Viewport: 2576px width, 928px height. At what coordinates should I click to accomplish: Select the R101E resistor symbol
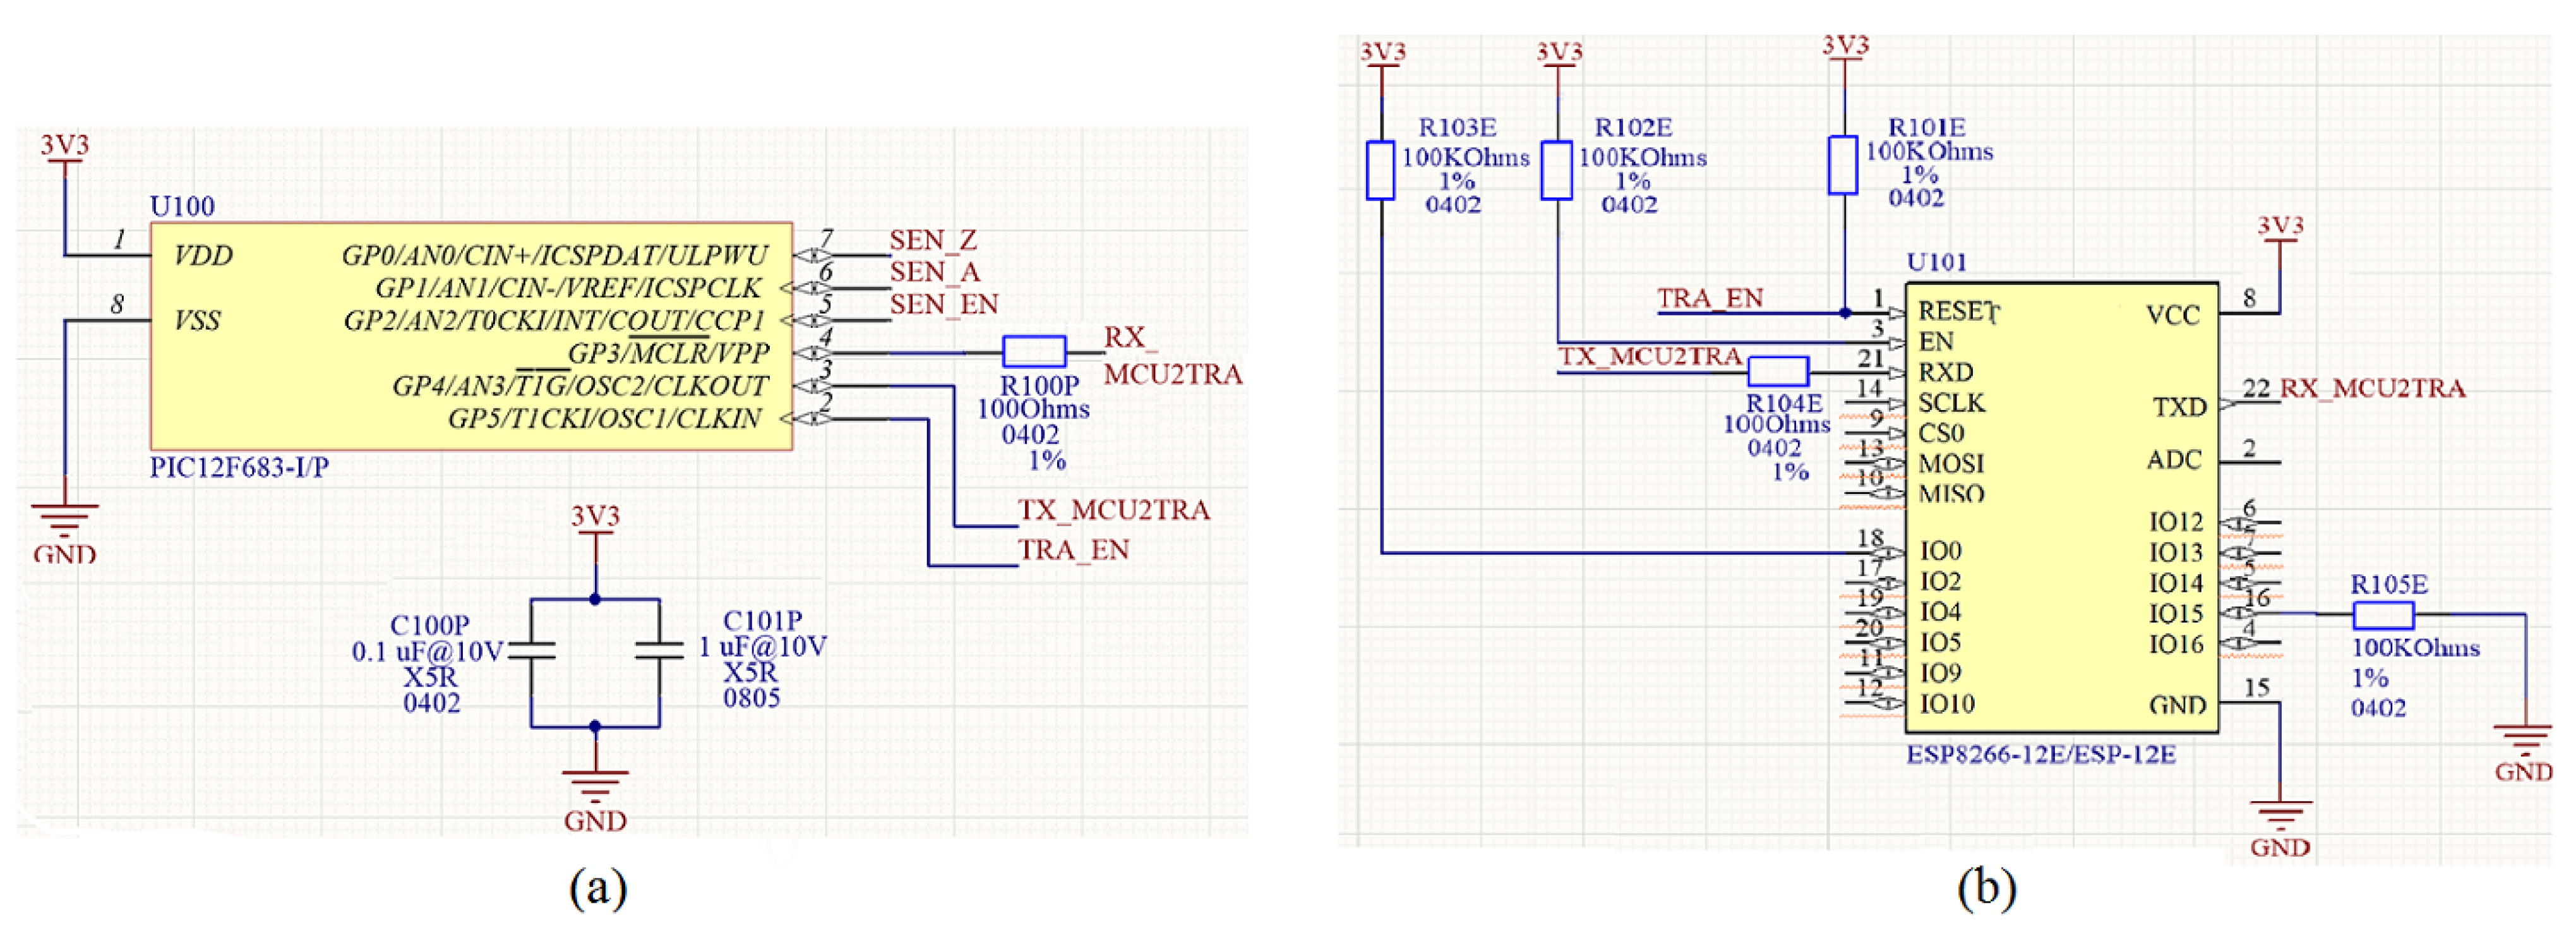point(1843,165)
